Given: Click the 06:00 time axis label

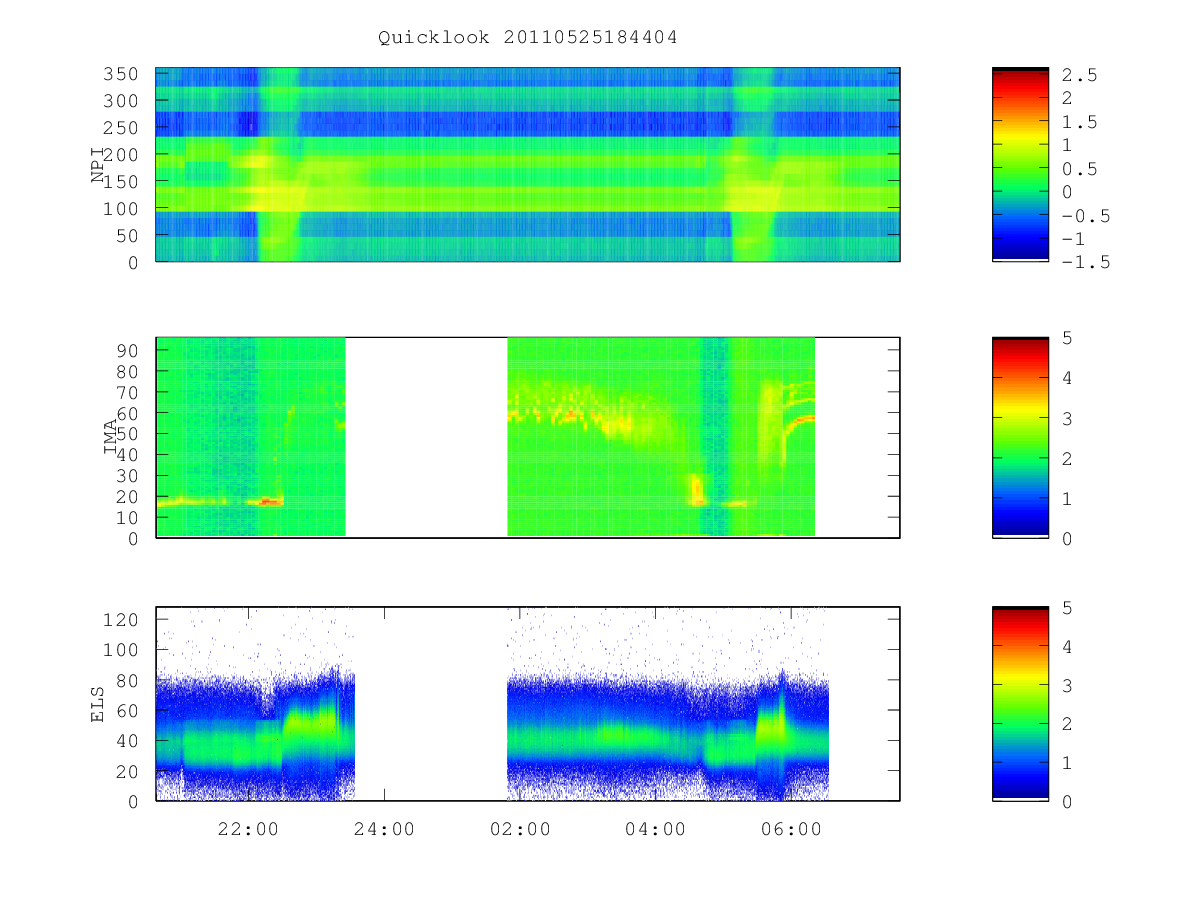Looking at the screenshot, I should (791, 829).
